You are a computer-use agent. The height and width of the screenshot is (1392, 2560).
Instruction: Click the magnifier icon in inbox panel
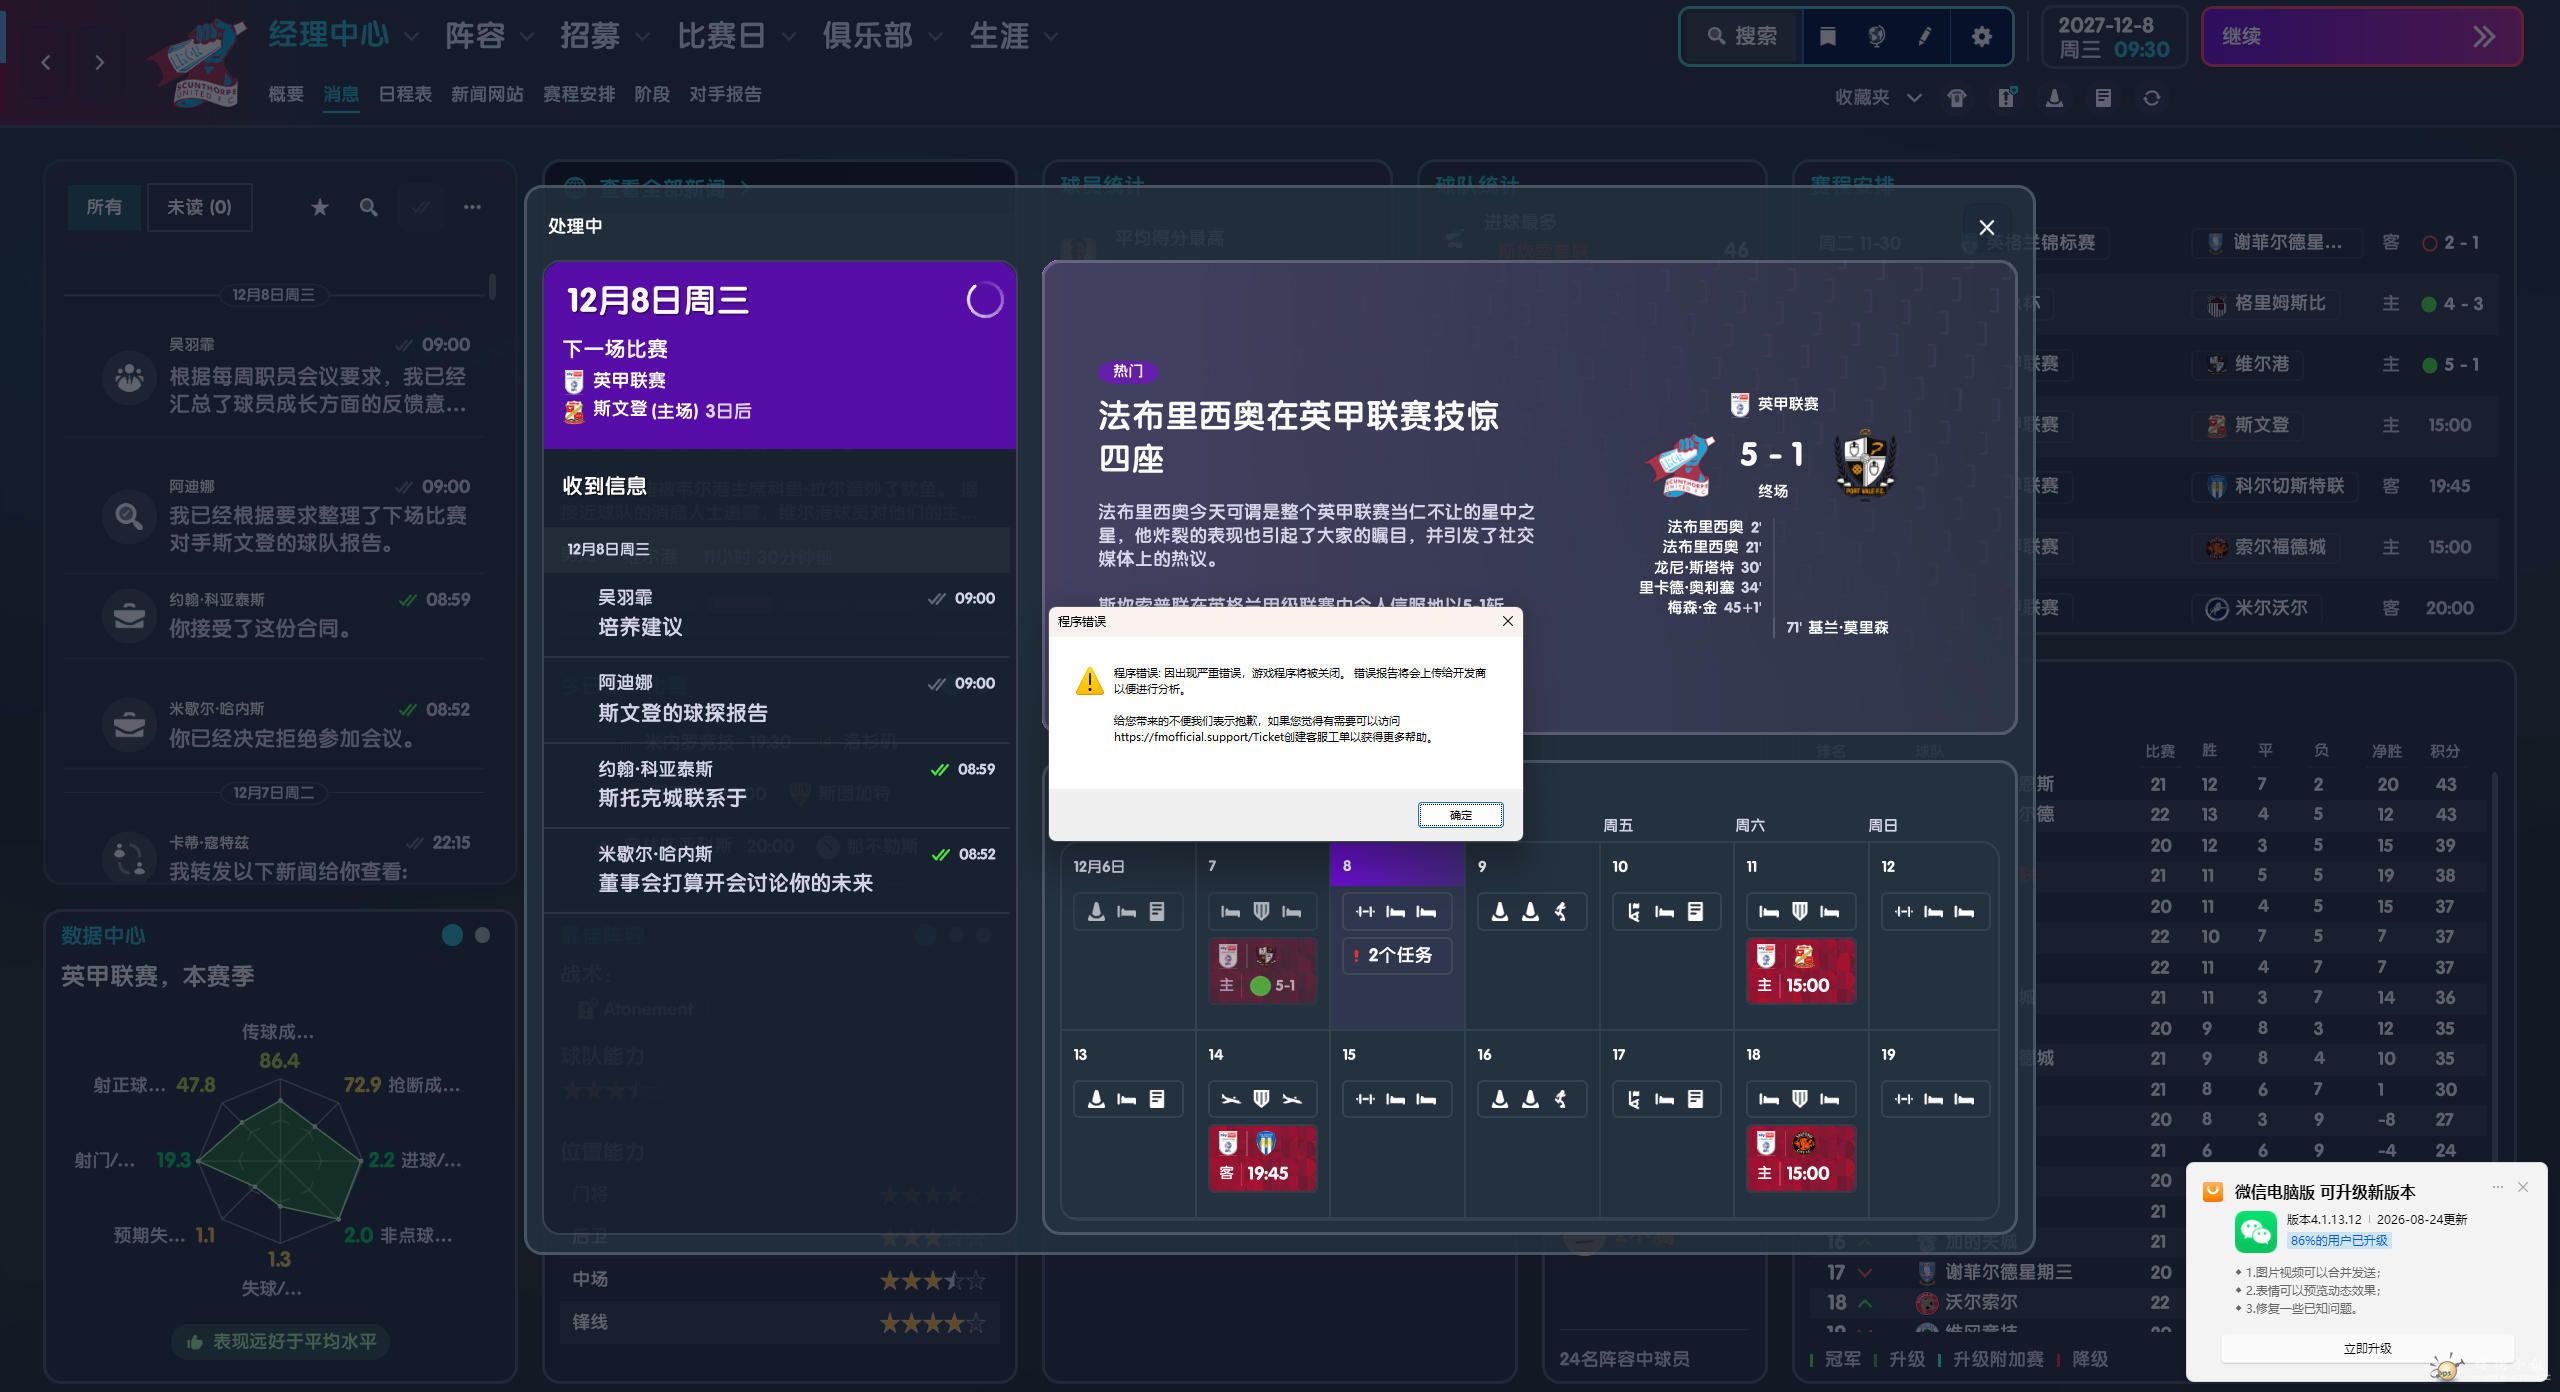(369, 207)
